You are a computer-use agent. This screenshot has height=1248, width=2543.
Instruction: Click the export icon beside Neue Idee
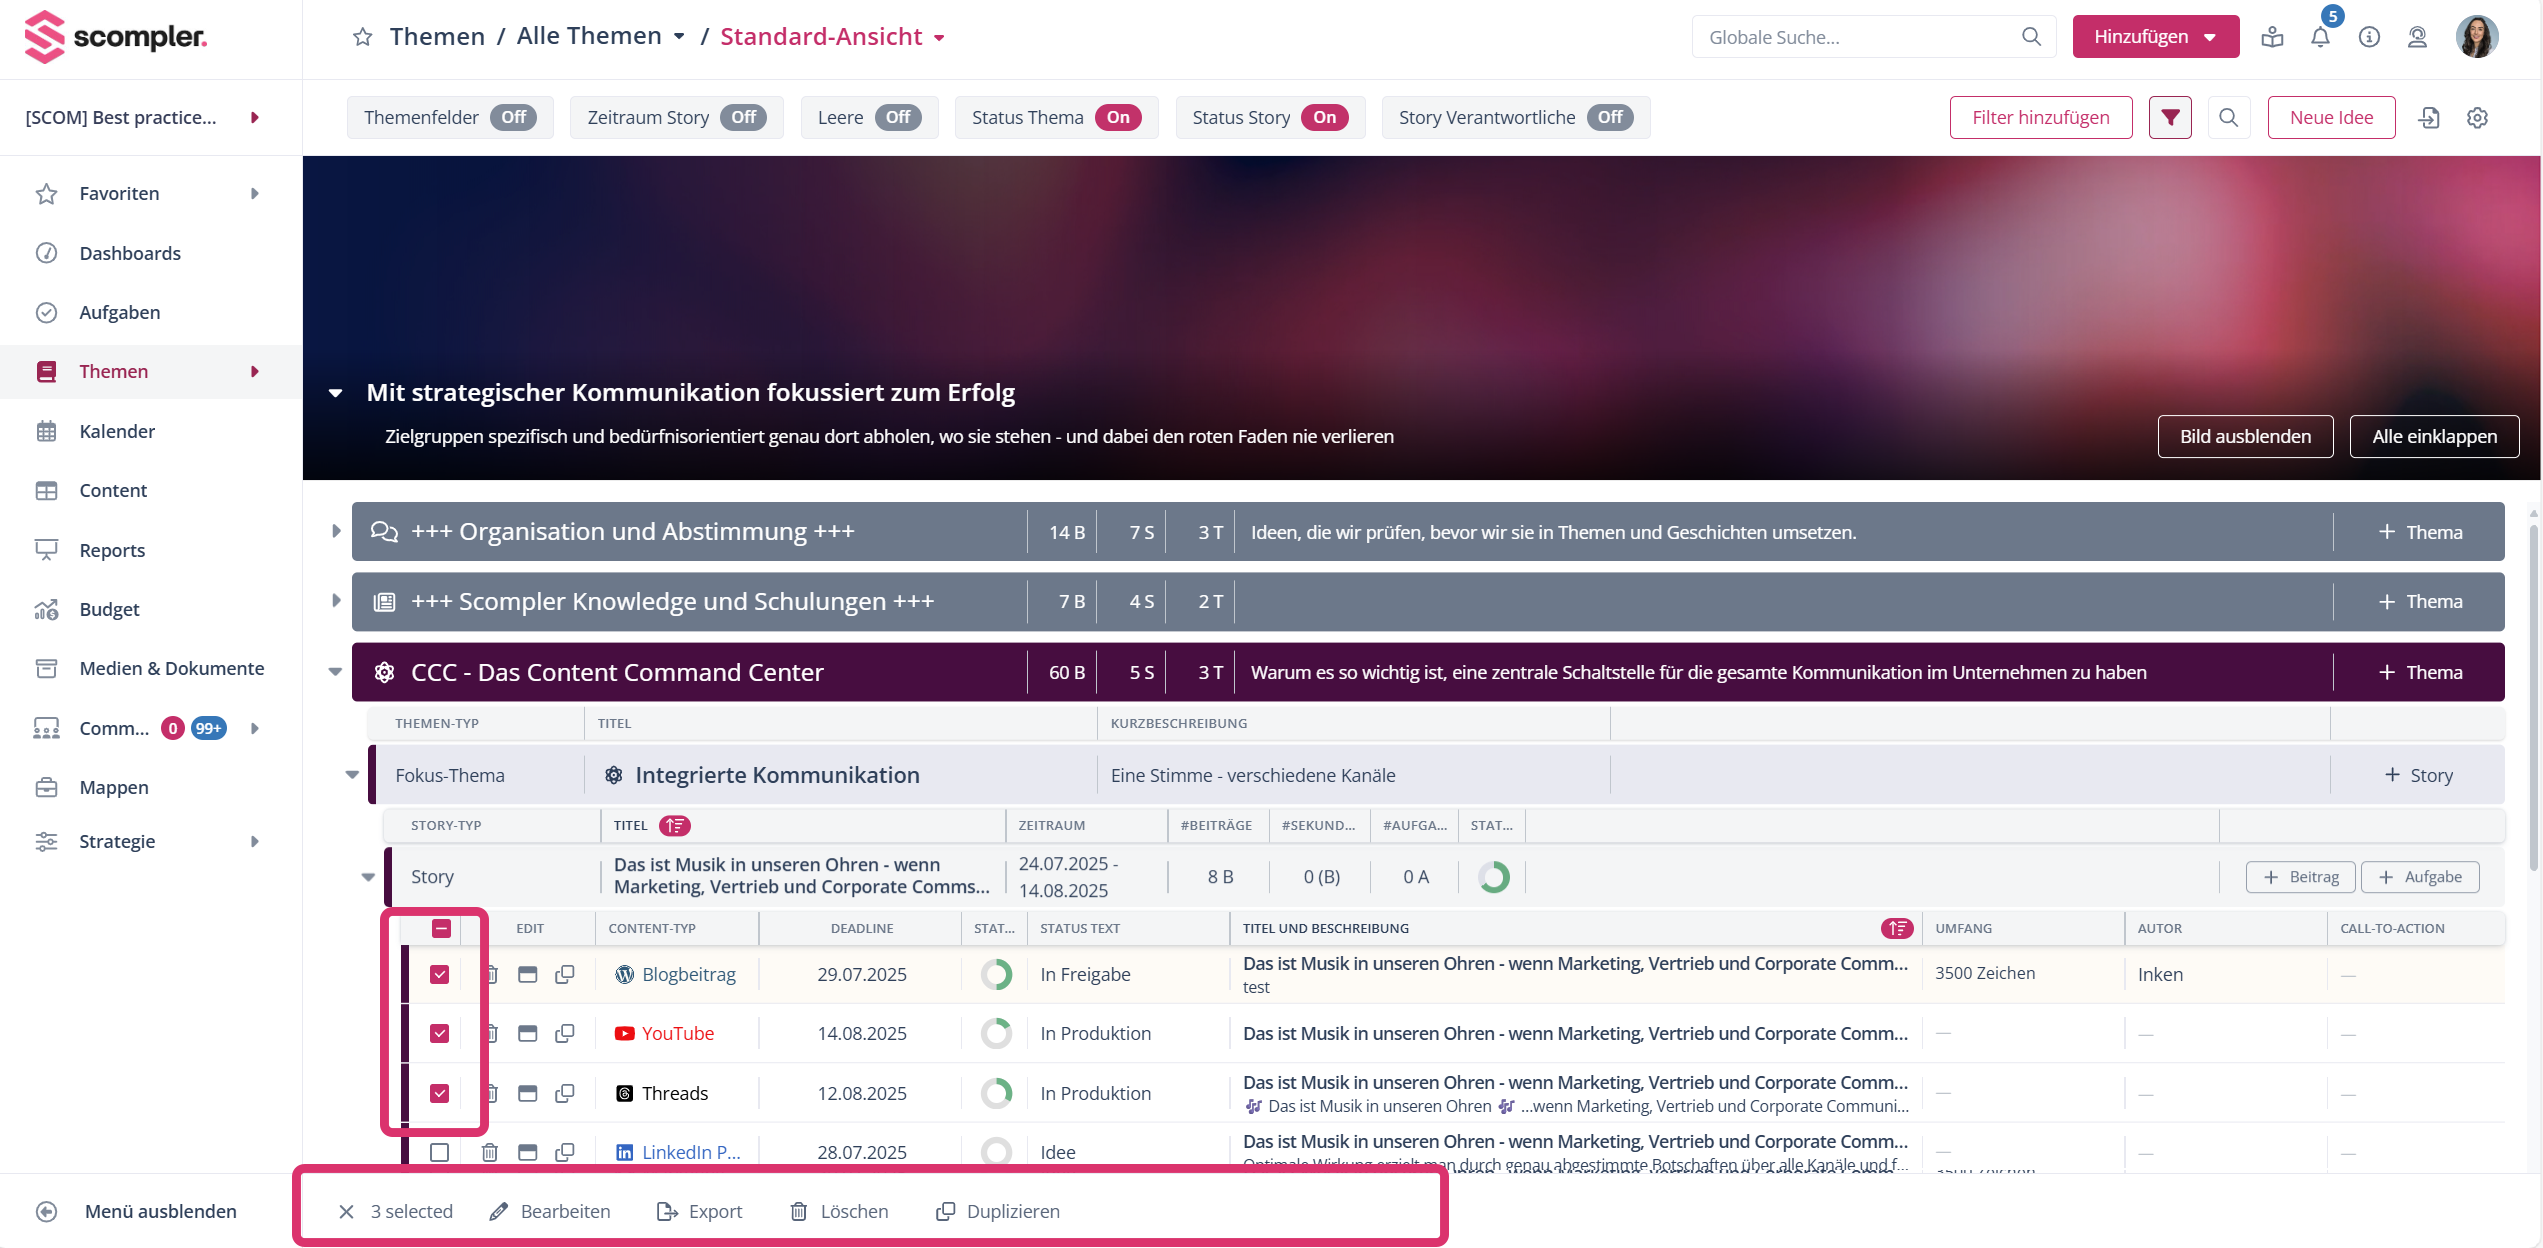click(2429, 118)
